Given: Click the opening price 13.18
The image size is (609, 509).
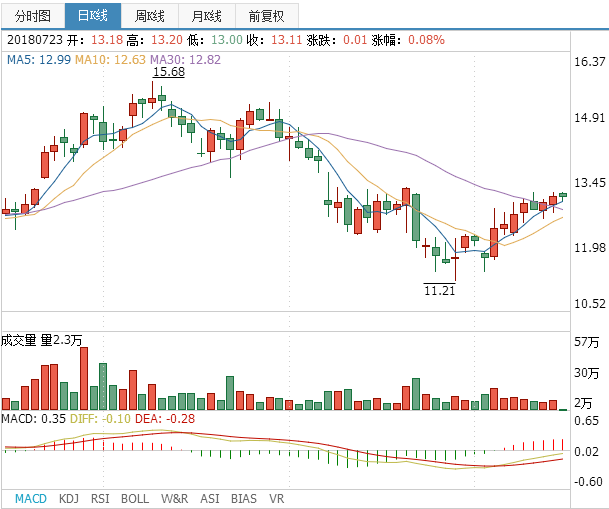Looking at the screenshot, I should coord(107,40).
